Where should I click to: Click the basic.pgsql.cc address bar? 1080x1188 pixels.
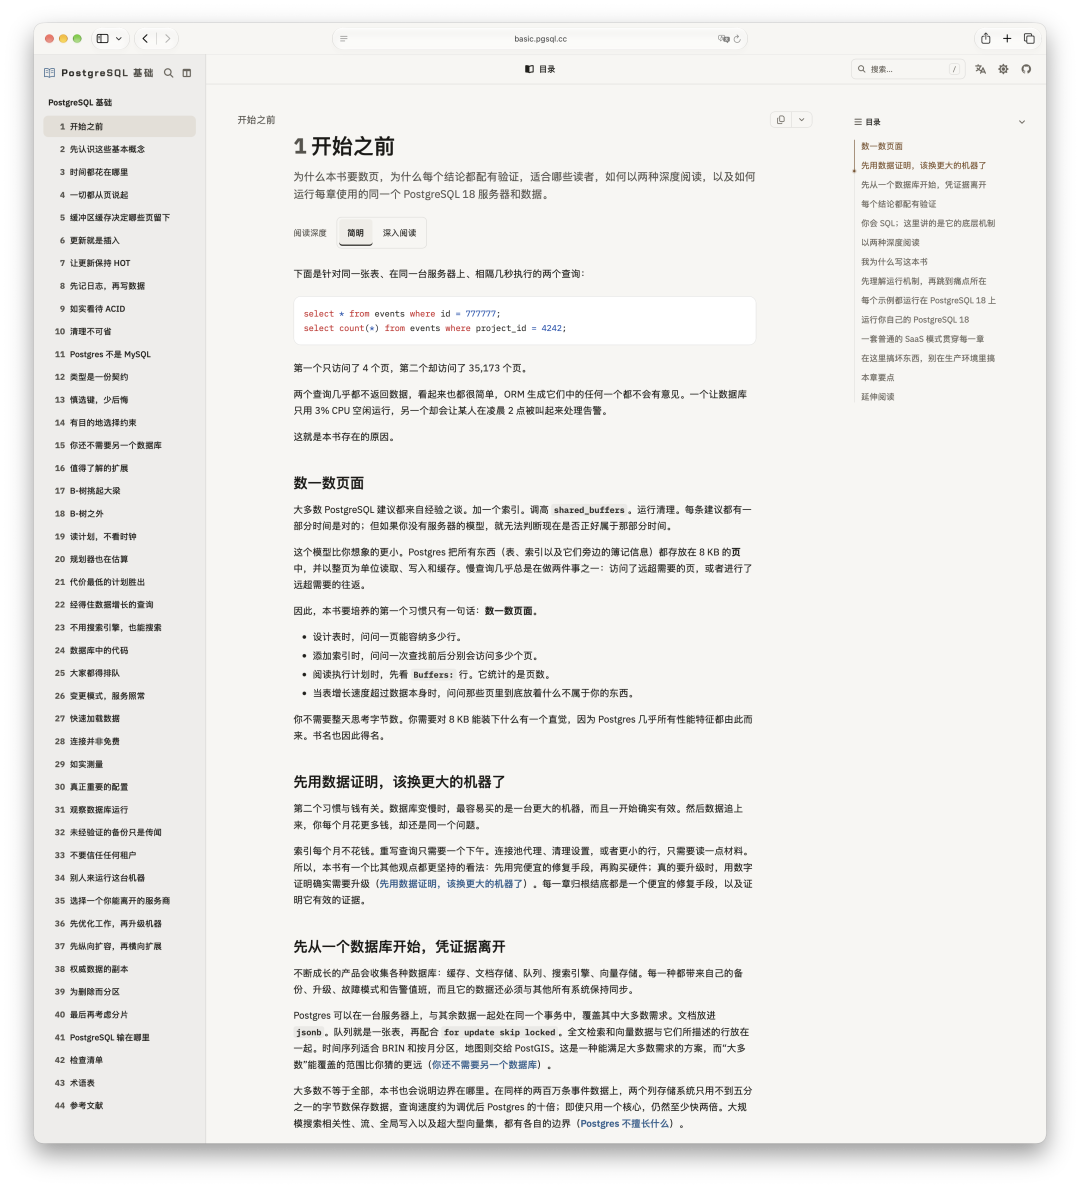point(540,39)
